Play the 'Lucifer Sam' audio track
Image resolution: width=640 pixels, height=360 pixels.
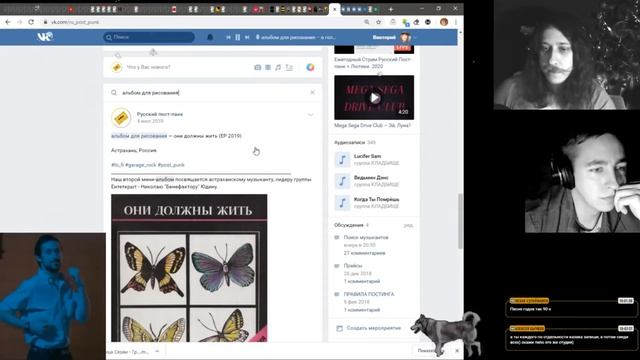[342, 160]
